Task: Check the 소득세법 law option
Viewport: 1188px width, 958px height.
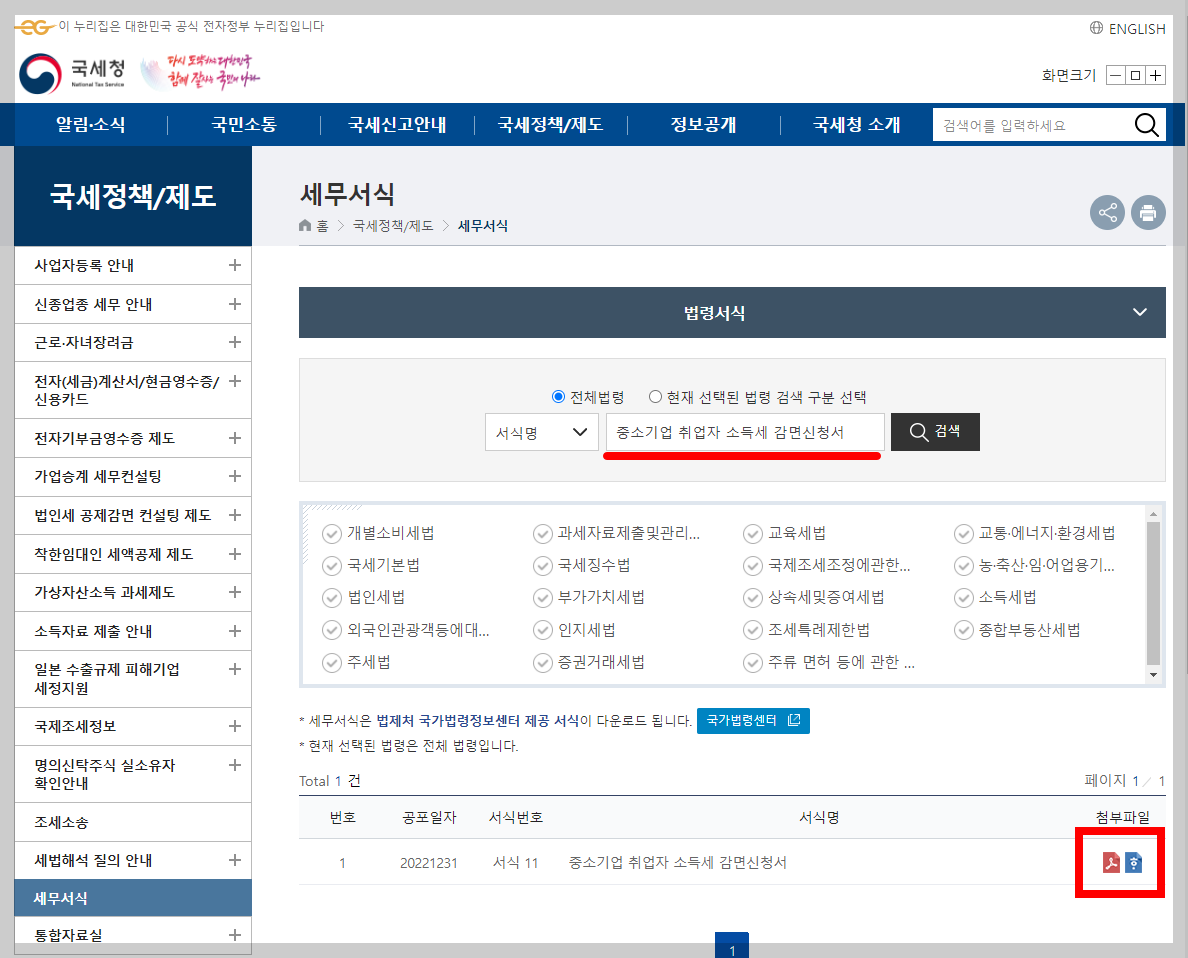Action: click(964, 598)
